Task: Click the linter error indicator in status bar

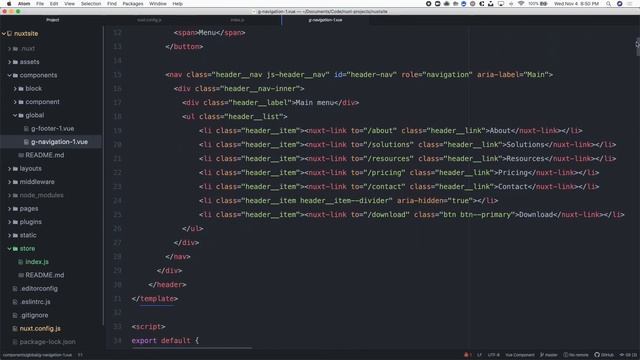Action: [468, 355]
